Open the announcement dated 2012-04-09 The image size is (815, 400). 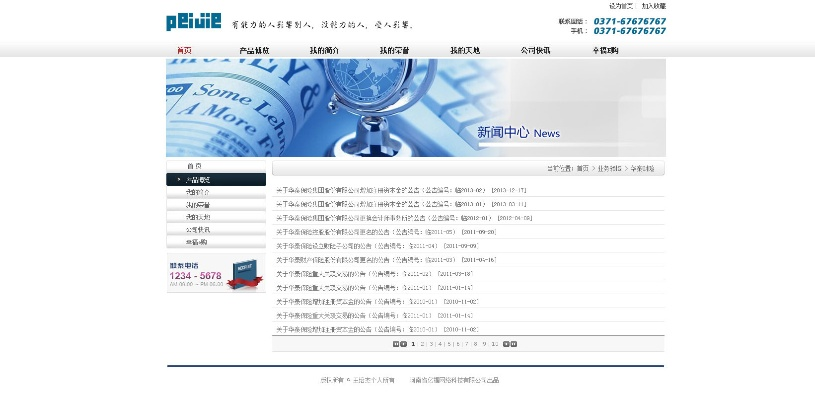coord(380,217)
